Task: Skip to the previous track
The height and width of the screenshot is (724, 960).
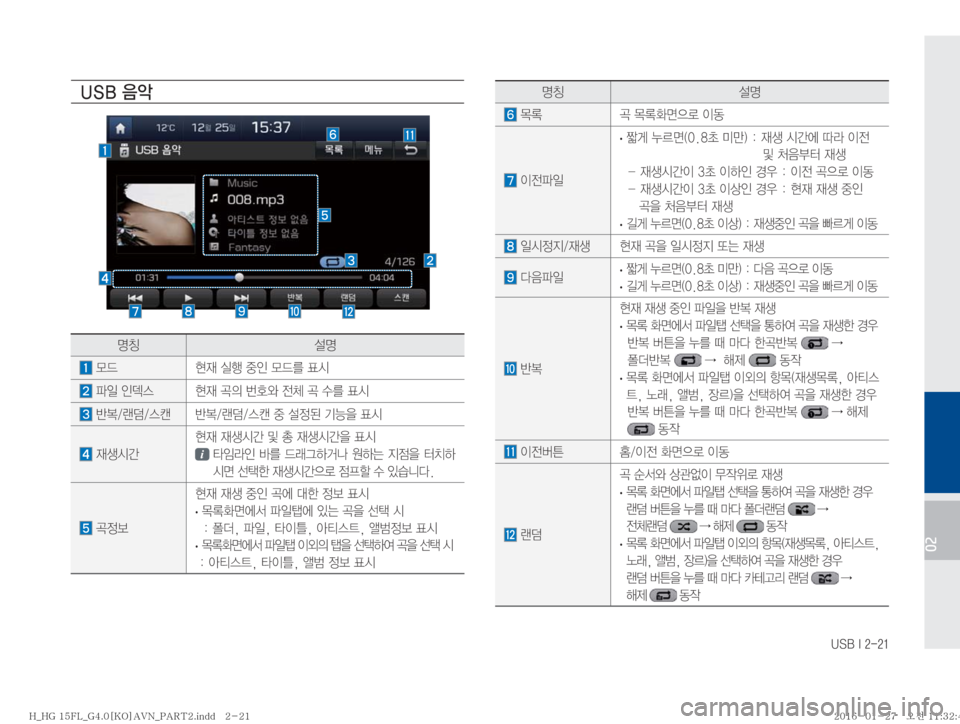Action: 137,298
